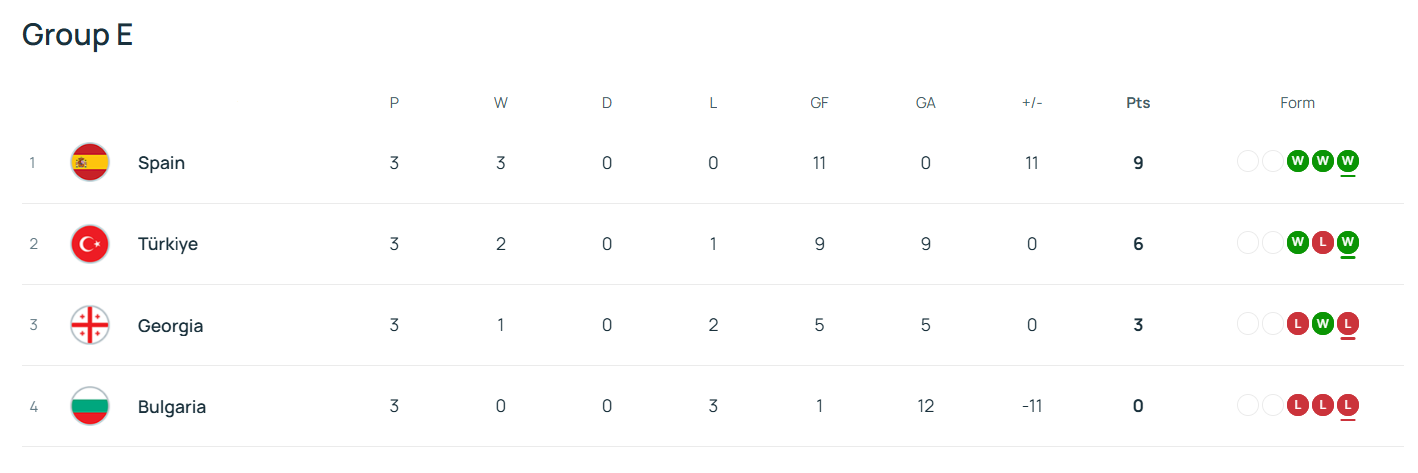
Task: Click the GA column header
Action: (925, 103)
